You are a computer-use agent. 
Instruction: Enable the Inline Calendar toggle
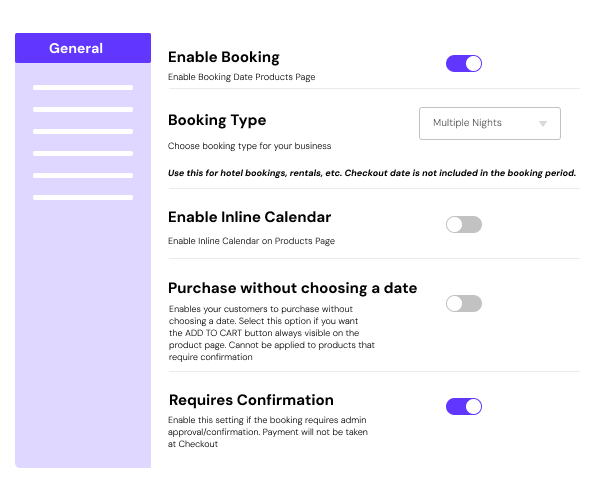coord(464,225)
